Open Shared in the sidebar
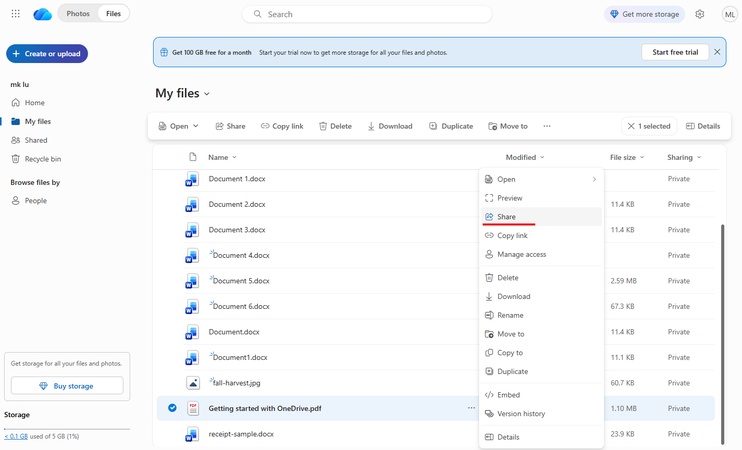Viewport: 742px width, 450px height. (x=29, y=140)
